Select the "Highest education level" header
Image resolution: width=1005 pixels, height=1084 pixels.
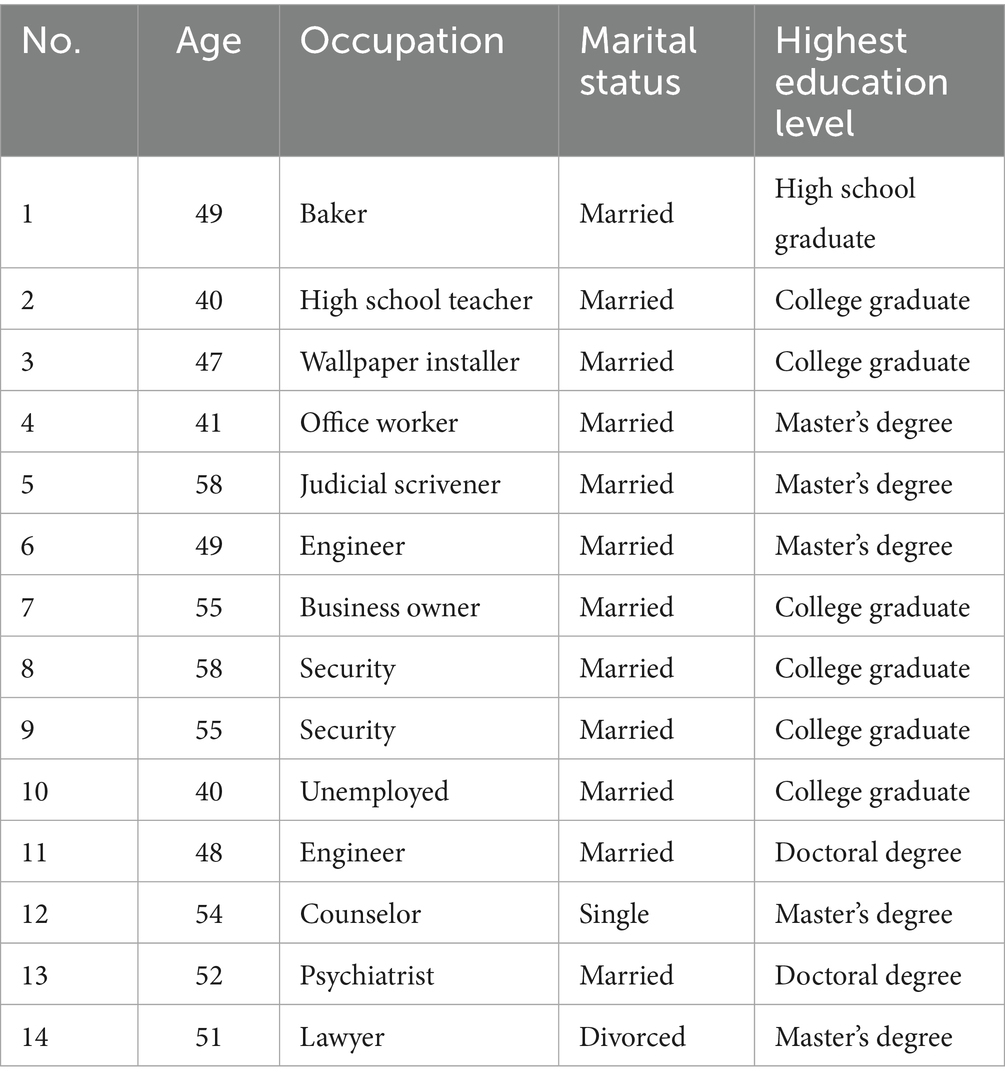coord(861,80)
